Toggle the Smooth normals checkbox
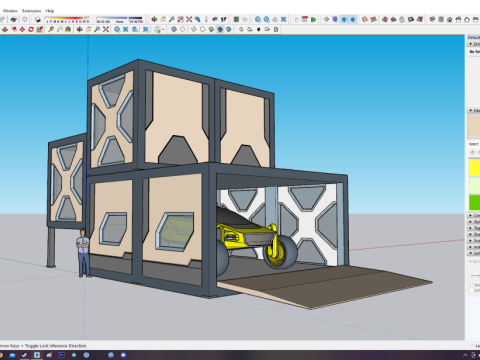This screenshot has height=360, width=480. pos(471,285)
